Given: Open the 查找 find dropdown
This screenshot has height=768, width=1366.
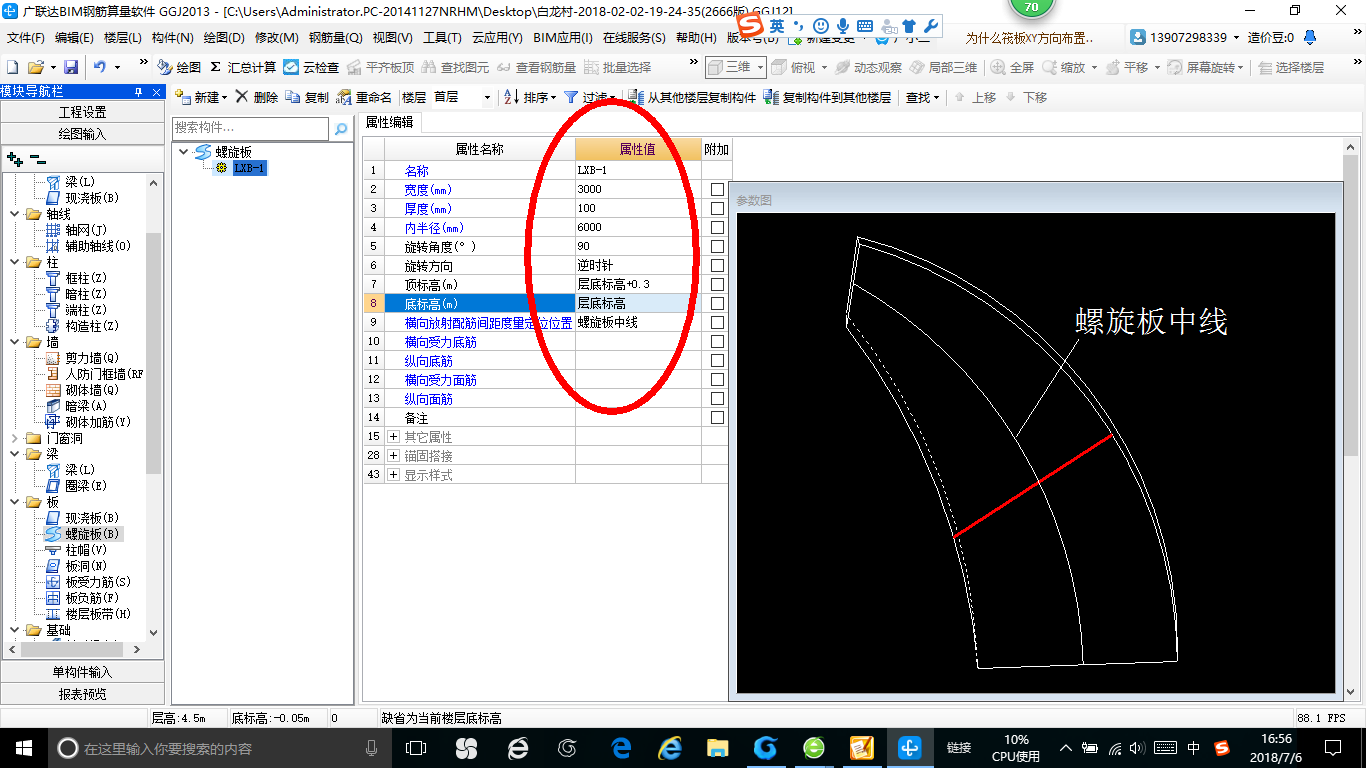Looking at the screenshot, I should tap(923, 97).
